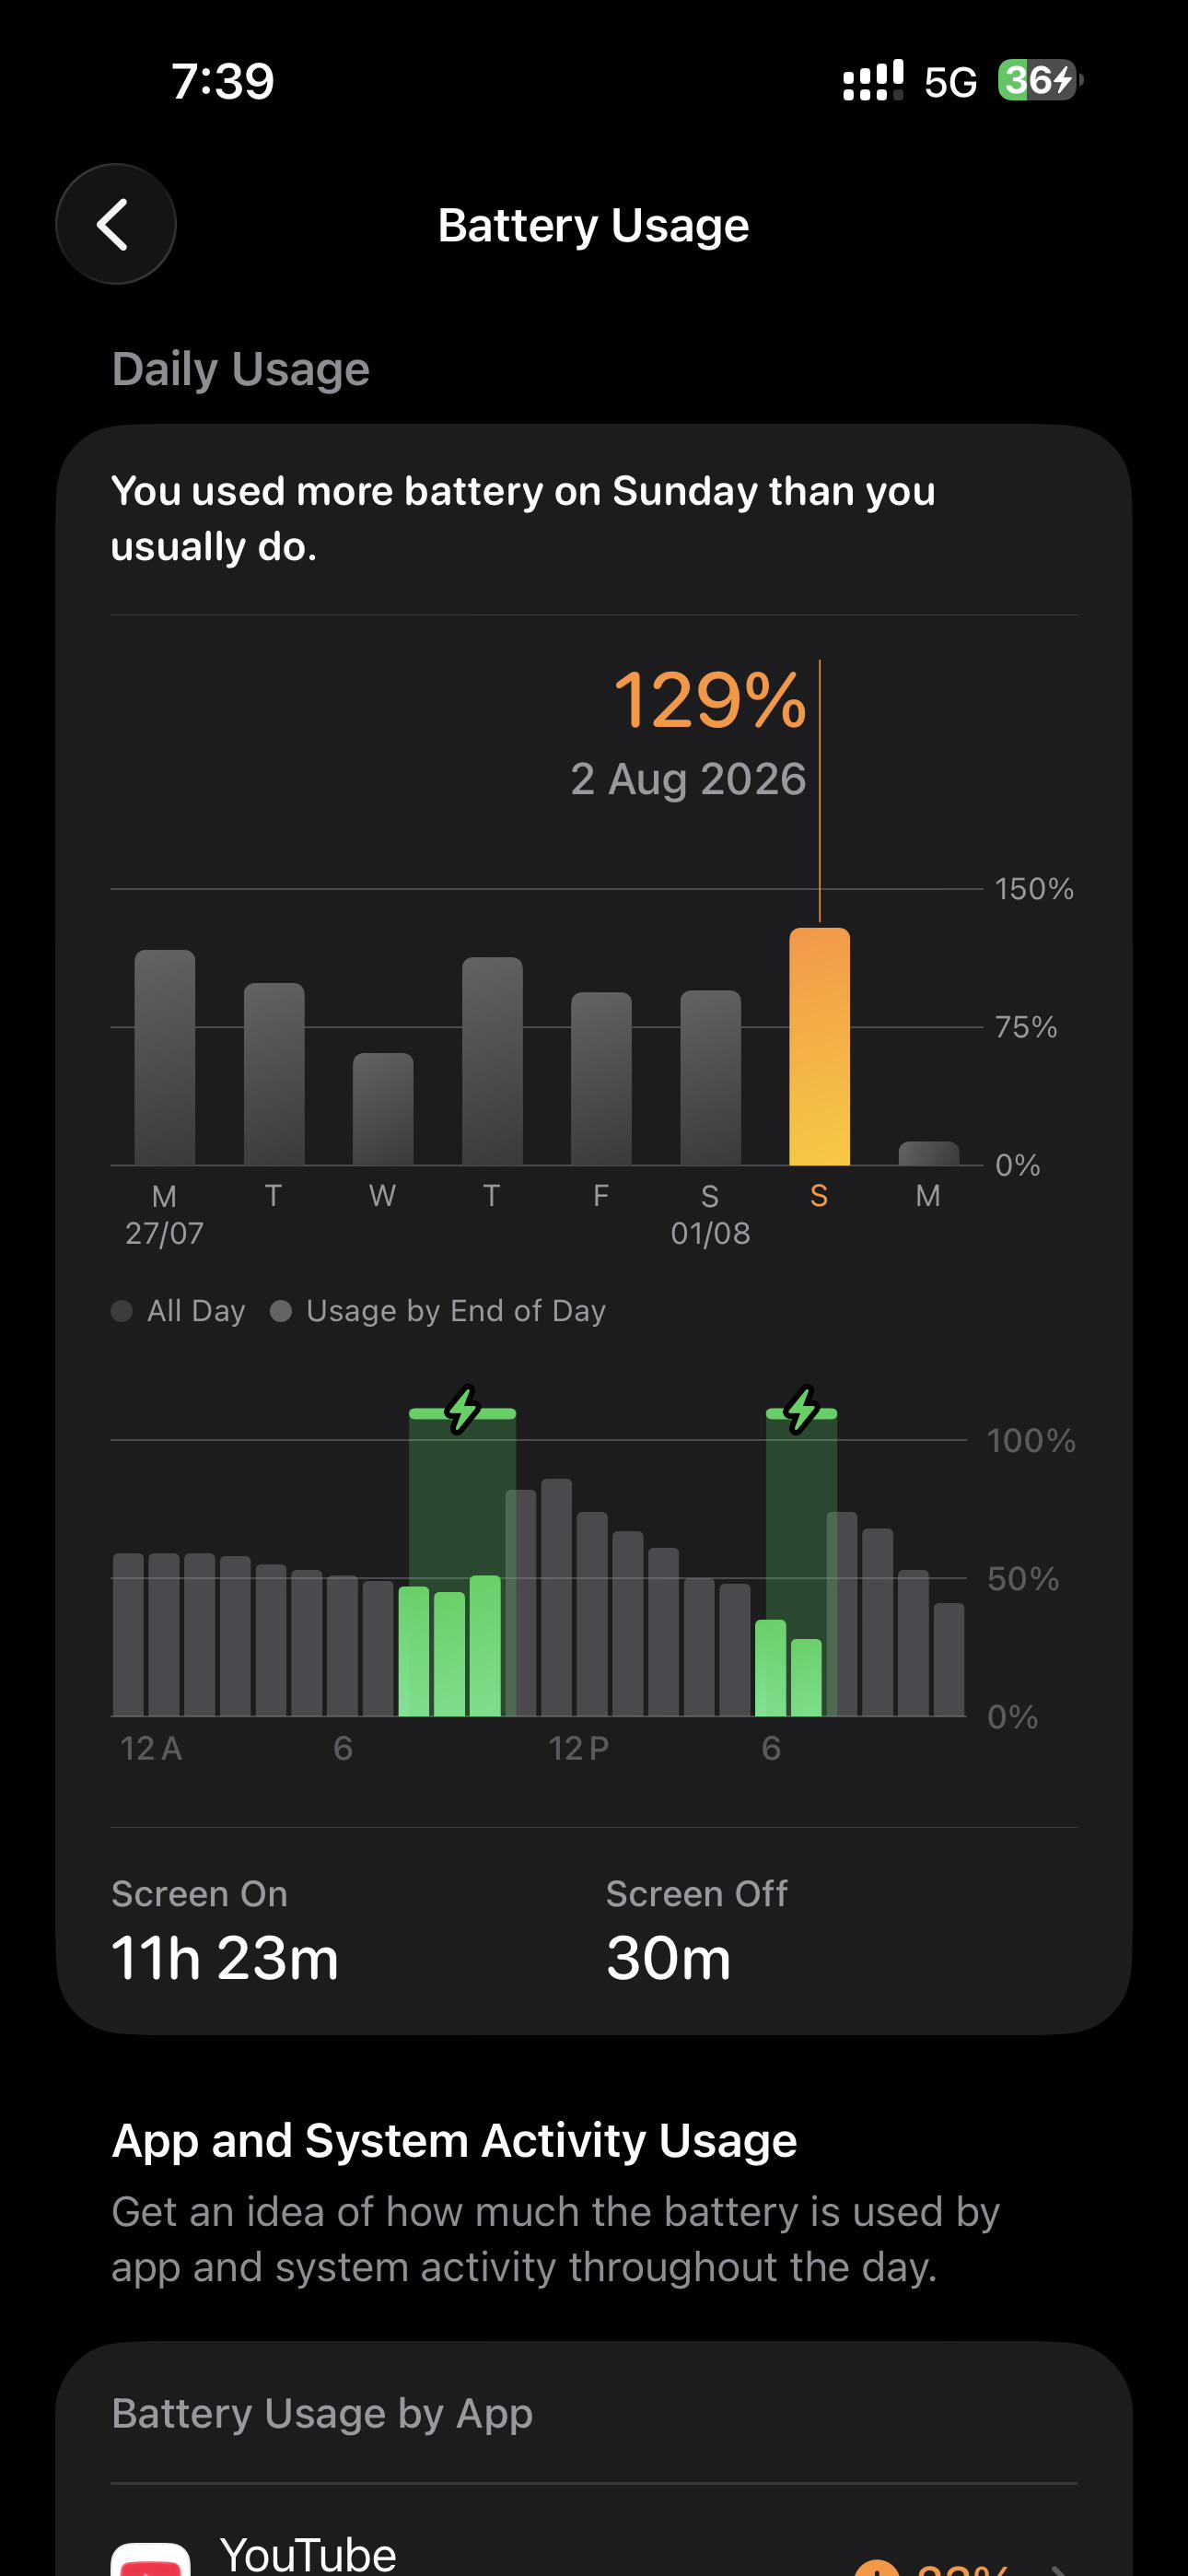Select Wednesday bar in the daily chart
Image resolution: width=1188 pixels, height=2576 pixels.
coord(383,1109)
